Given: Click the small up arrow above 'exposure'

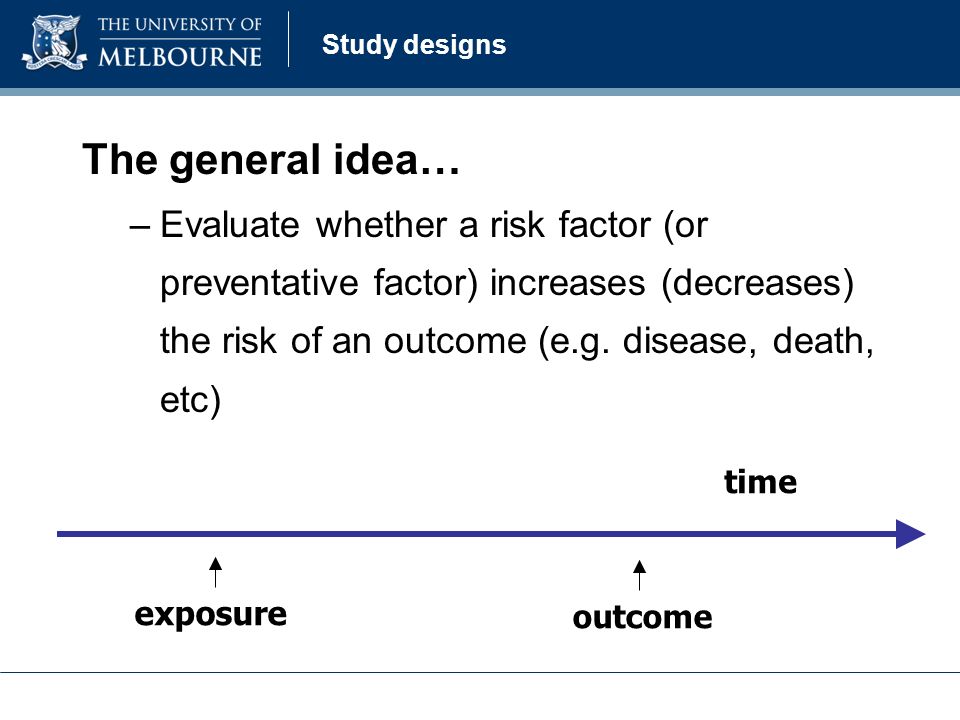Looking at the screenshot, I should (216, 572).
